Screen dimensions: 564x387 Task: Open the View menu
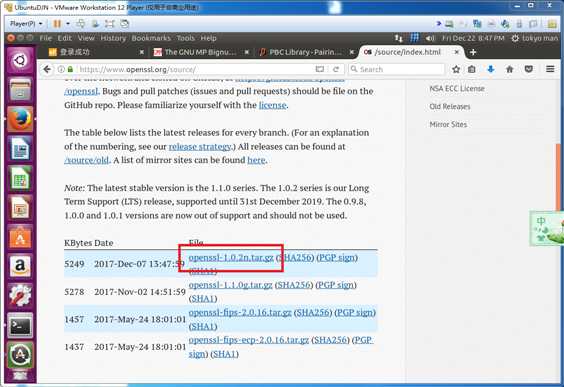86,38
